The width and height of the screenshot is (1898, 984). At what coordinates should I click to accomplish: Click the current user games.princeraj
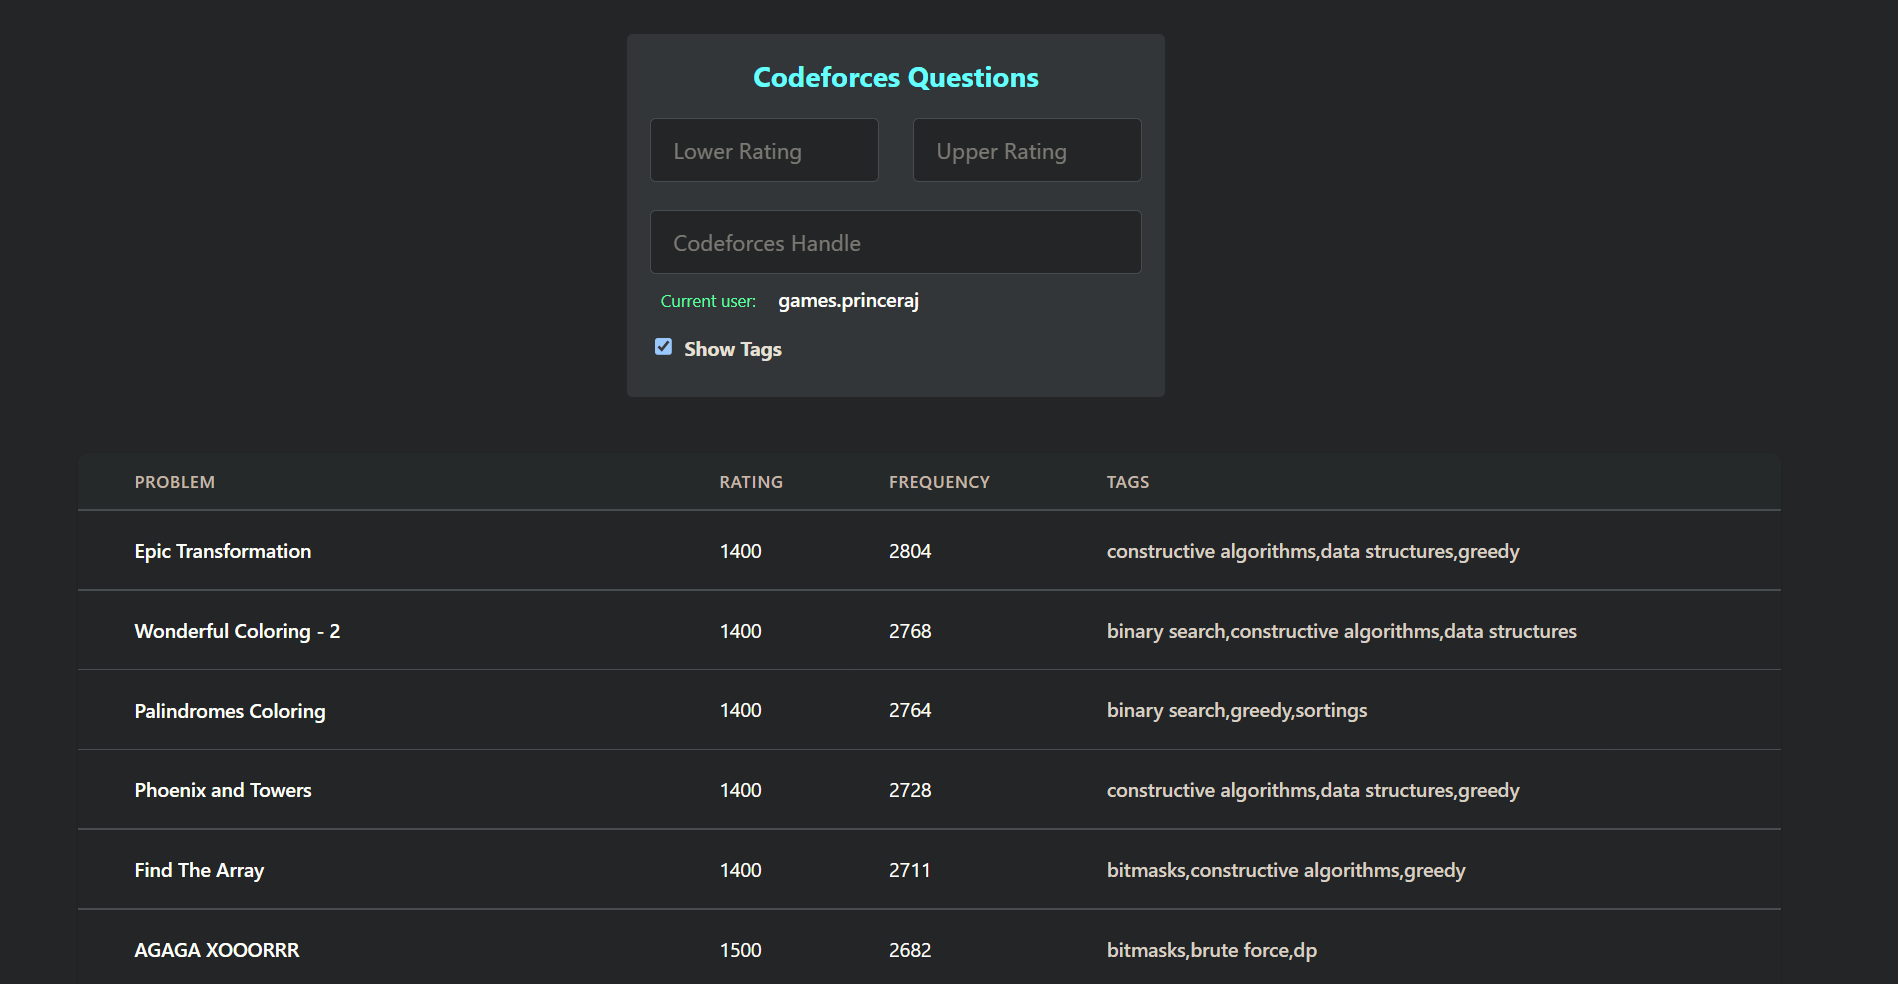tap(848, 301)
